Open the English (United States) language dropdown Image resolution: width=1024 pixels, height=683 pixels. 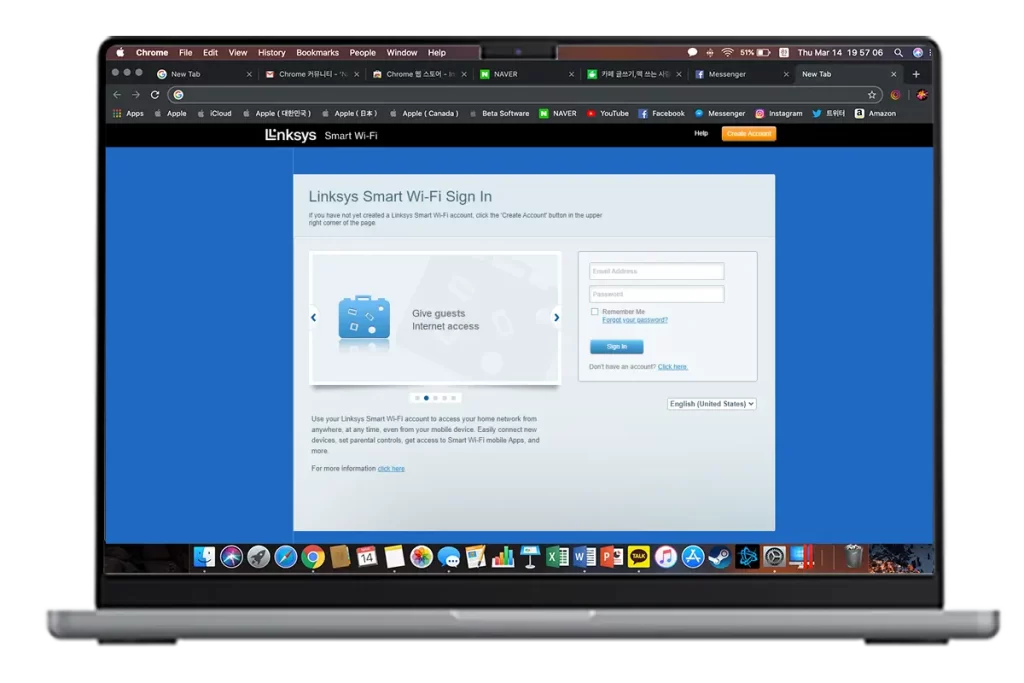(x=711, y=404)
